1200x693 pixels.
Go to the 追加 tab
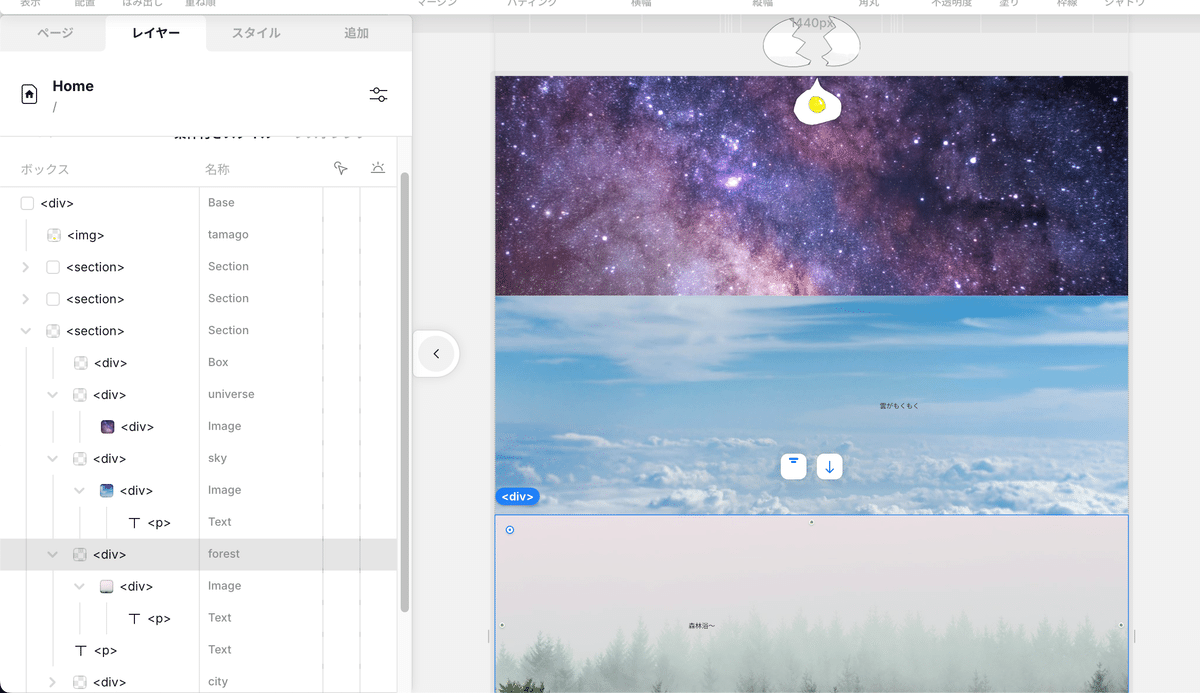(x=356, y=33)
